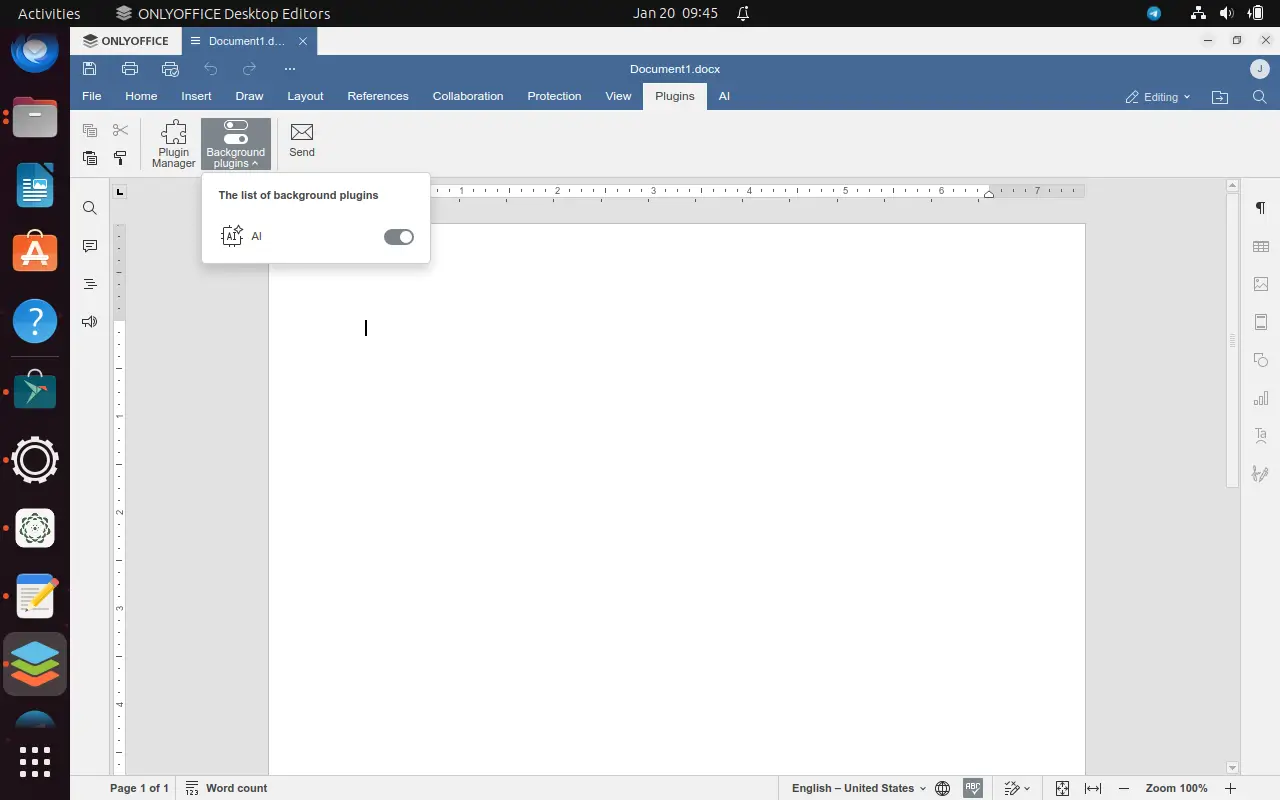Open the Track Changes dropdown in the status bar
This screenshot has height=800, width=1280.
click(x=1017, y=788)
